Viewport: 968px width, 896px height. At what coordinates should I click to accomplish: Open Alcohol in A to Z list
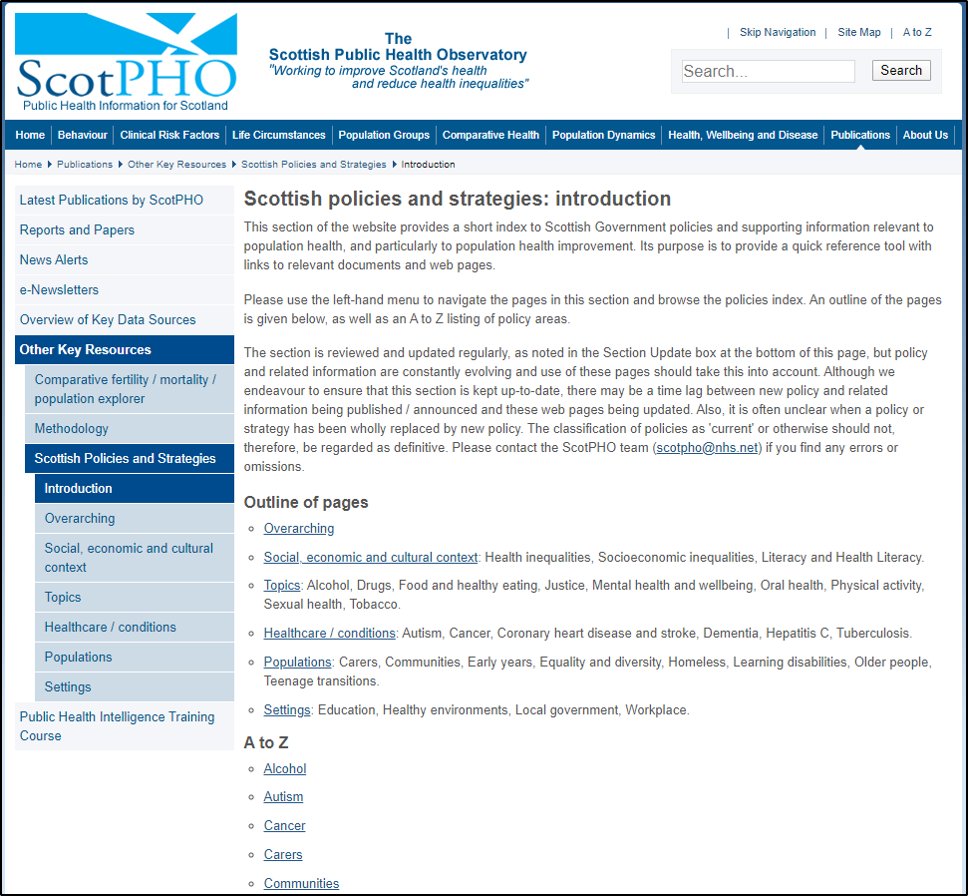(285, 769)
